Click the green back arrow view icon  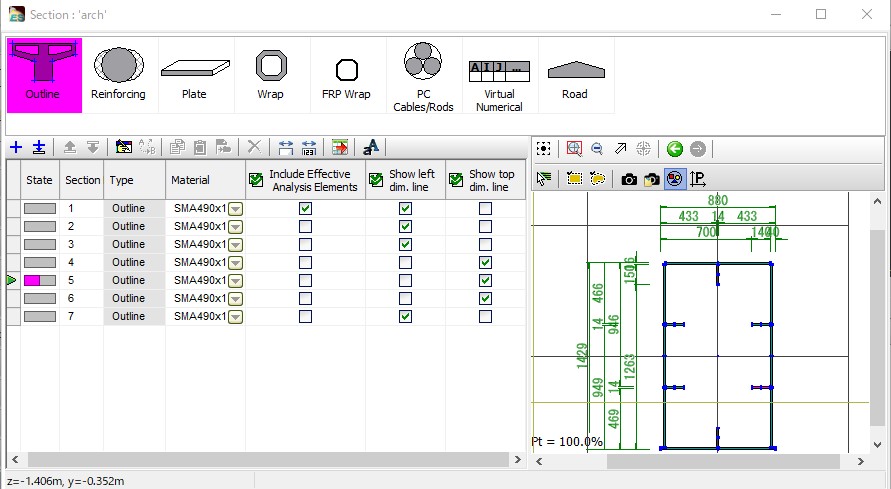pos(675,149)
